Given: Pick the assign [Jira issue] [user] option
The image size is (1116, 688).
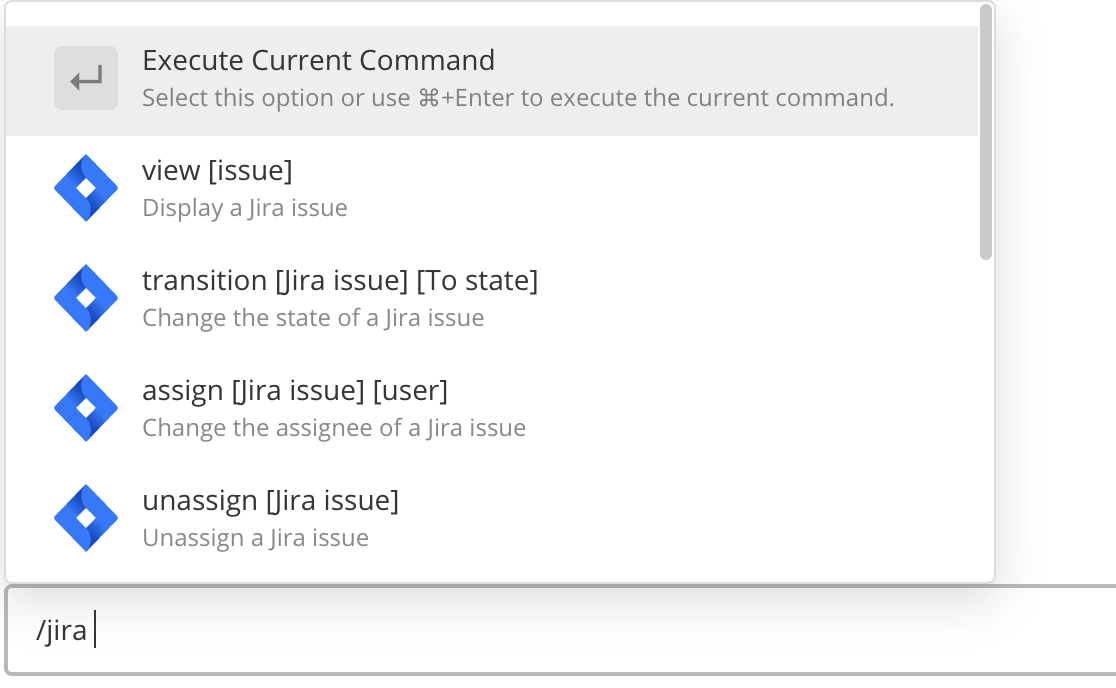Looking at the screenshot, I should click(x=296, y=390).
